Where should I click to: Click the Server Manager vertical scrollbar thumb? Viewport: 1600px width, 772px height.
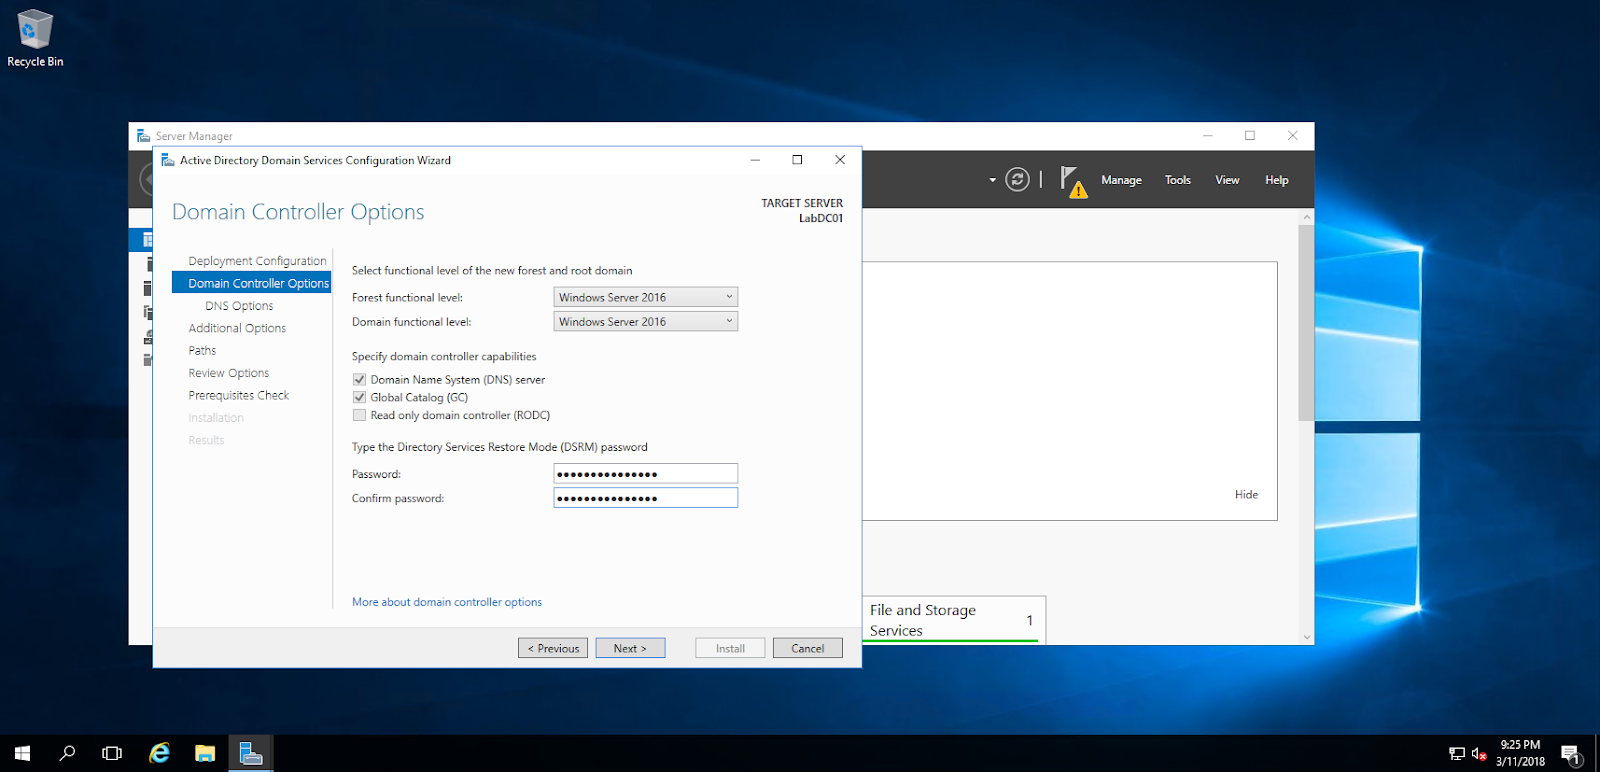click(1306, 322)
